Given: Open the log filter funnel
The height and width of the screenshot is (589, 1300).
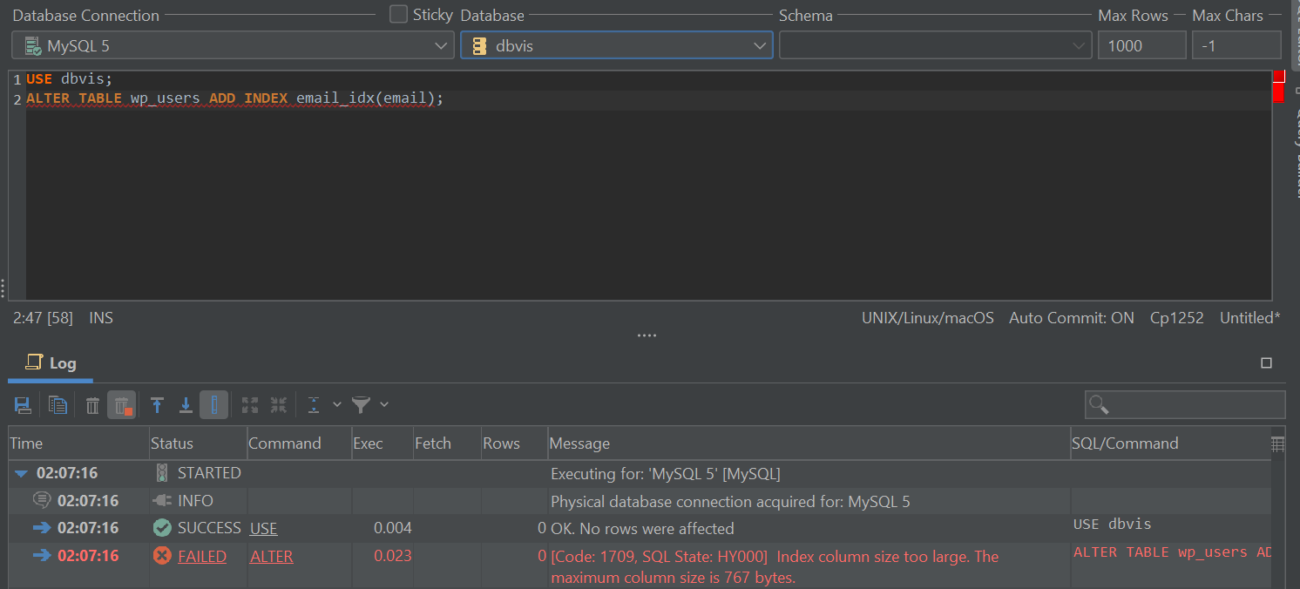Looking at the screenshot, I should [x=360, y=404].
